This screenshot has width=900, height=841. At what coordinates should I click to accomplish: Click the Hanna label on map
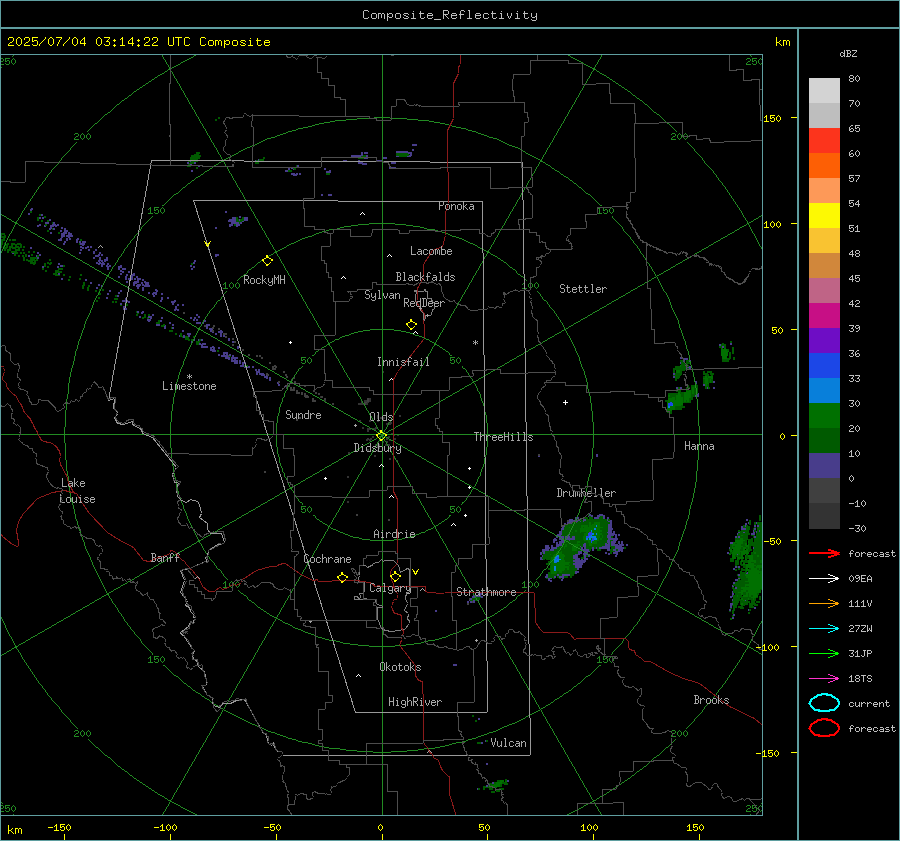click(x=699, y=446)
